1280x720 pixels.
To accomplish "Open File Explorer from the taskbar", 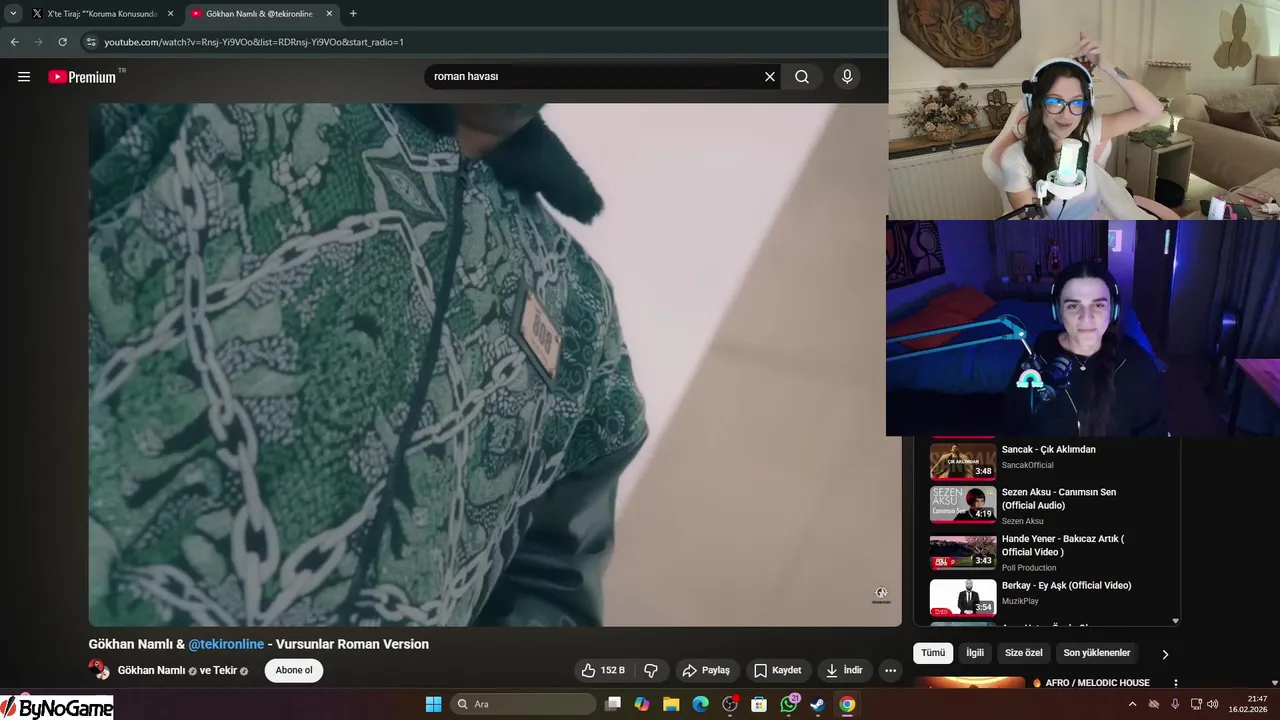I will click(x=671, y=704).
